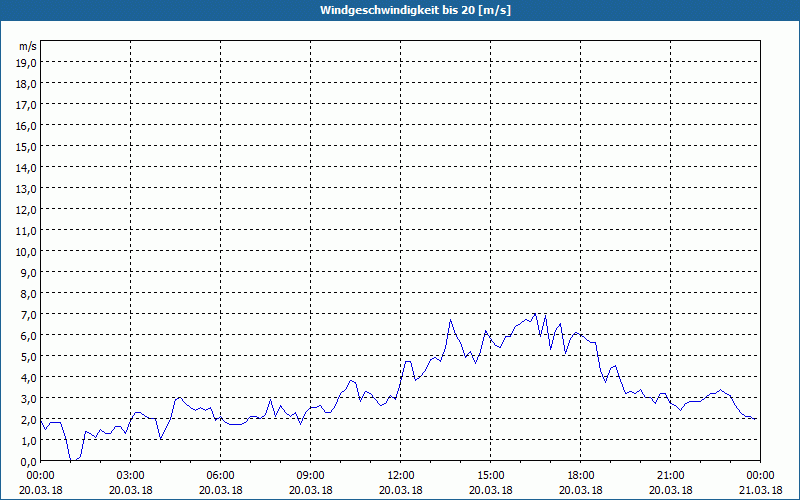Click the 10,0 y-axis value
The image size is (800, 500).
tap(27, 252)
